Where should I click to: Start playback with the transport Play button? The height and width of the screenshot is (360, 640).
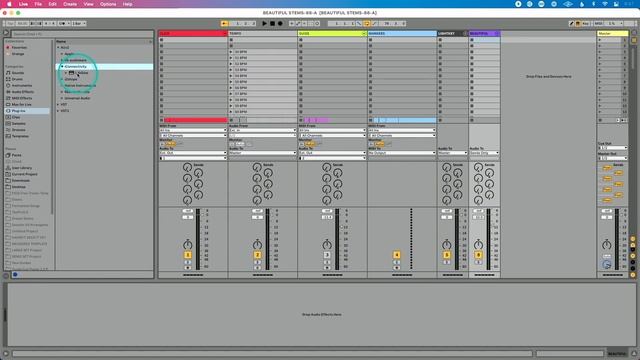[x=264, y=24]
